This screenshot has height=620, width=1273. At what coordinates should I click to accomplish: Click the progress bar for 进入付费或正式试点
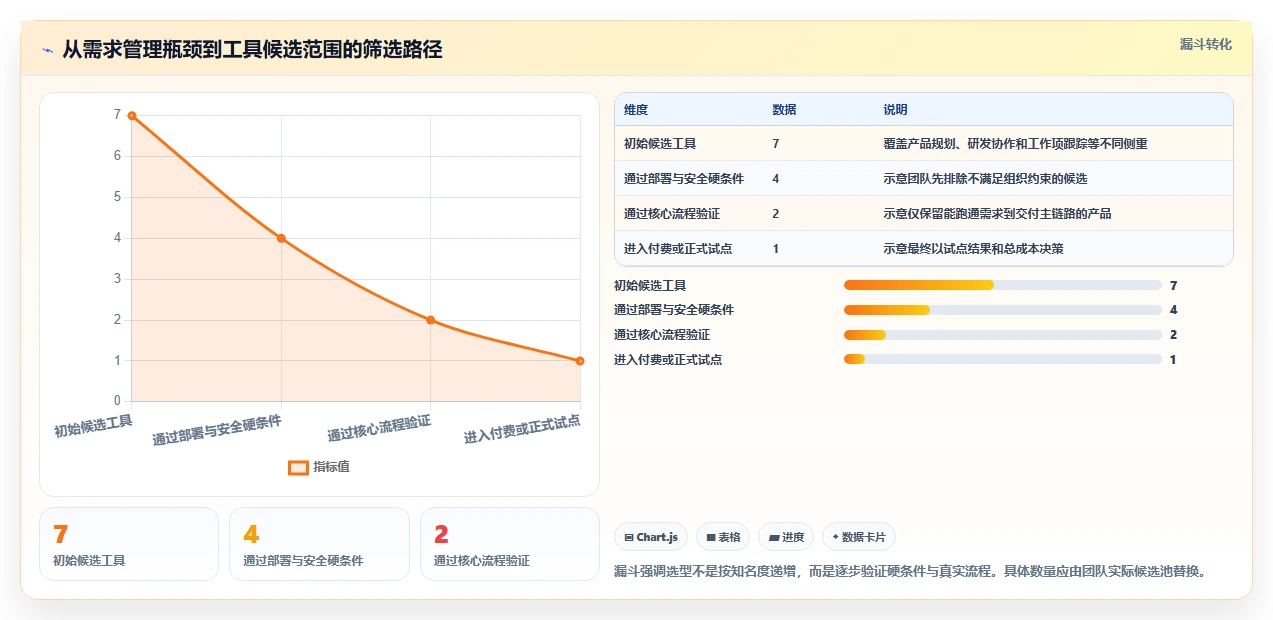pos(1003,359)
